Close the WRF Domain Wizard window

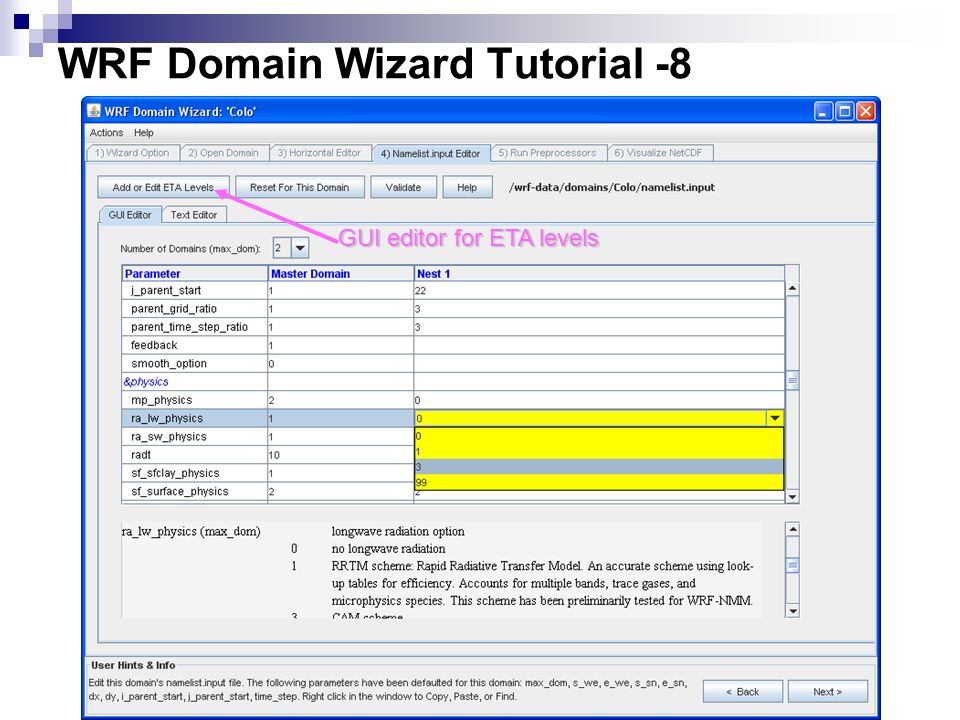click(x=866, y=111)
